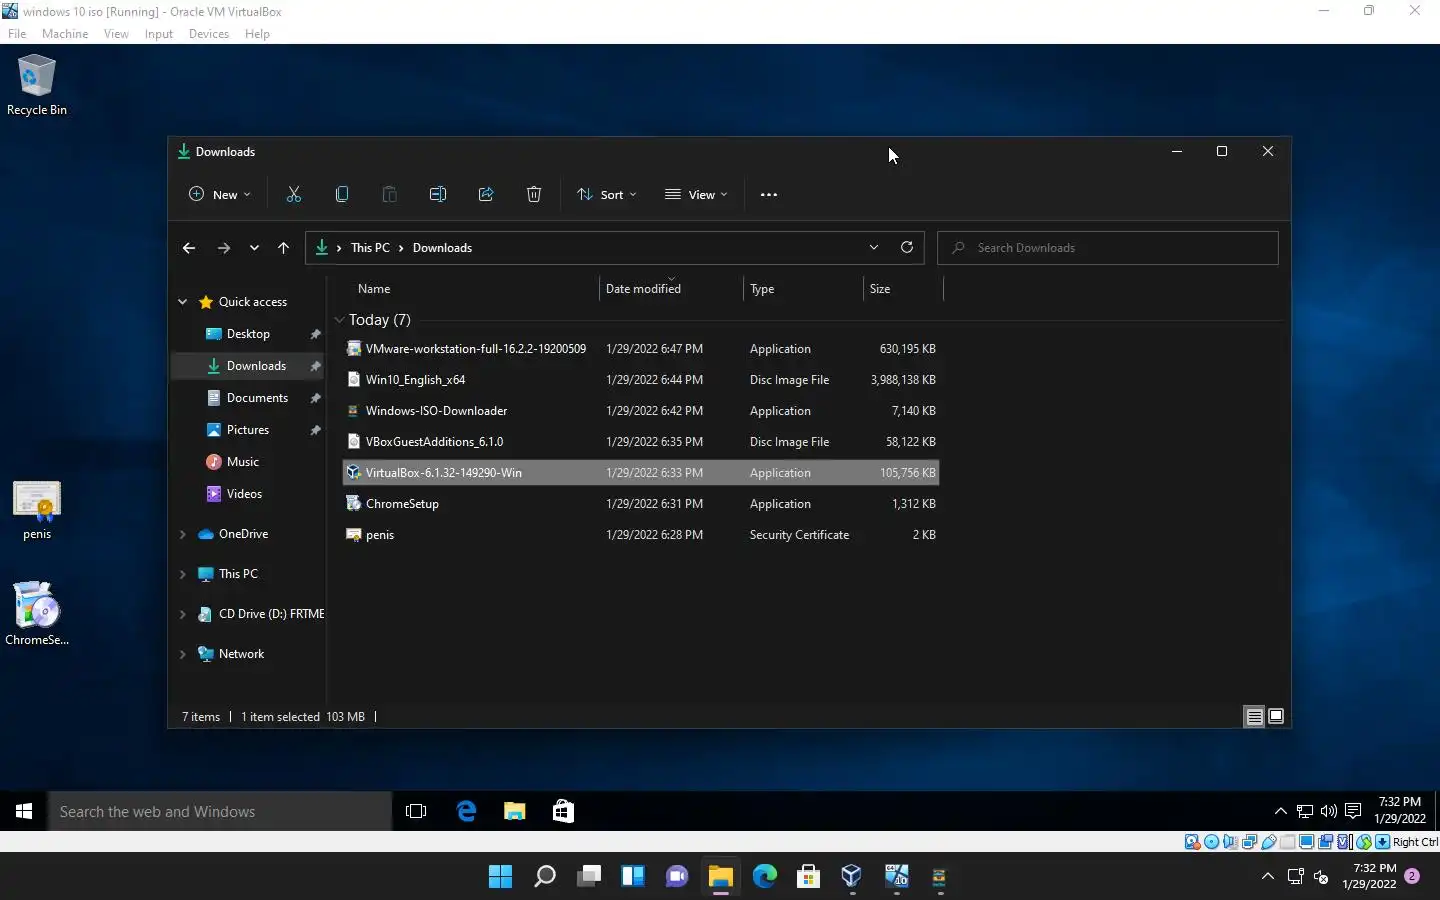Image resolution: width=1440 pixels, height=900 pixels.
Task: Collapse the Today (7) group
Action: point(340,320)
